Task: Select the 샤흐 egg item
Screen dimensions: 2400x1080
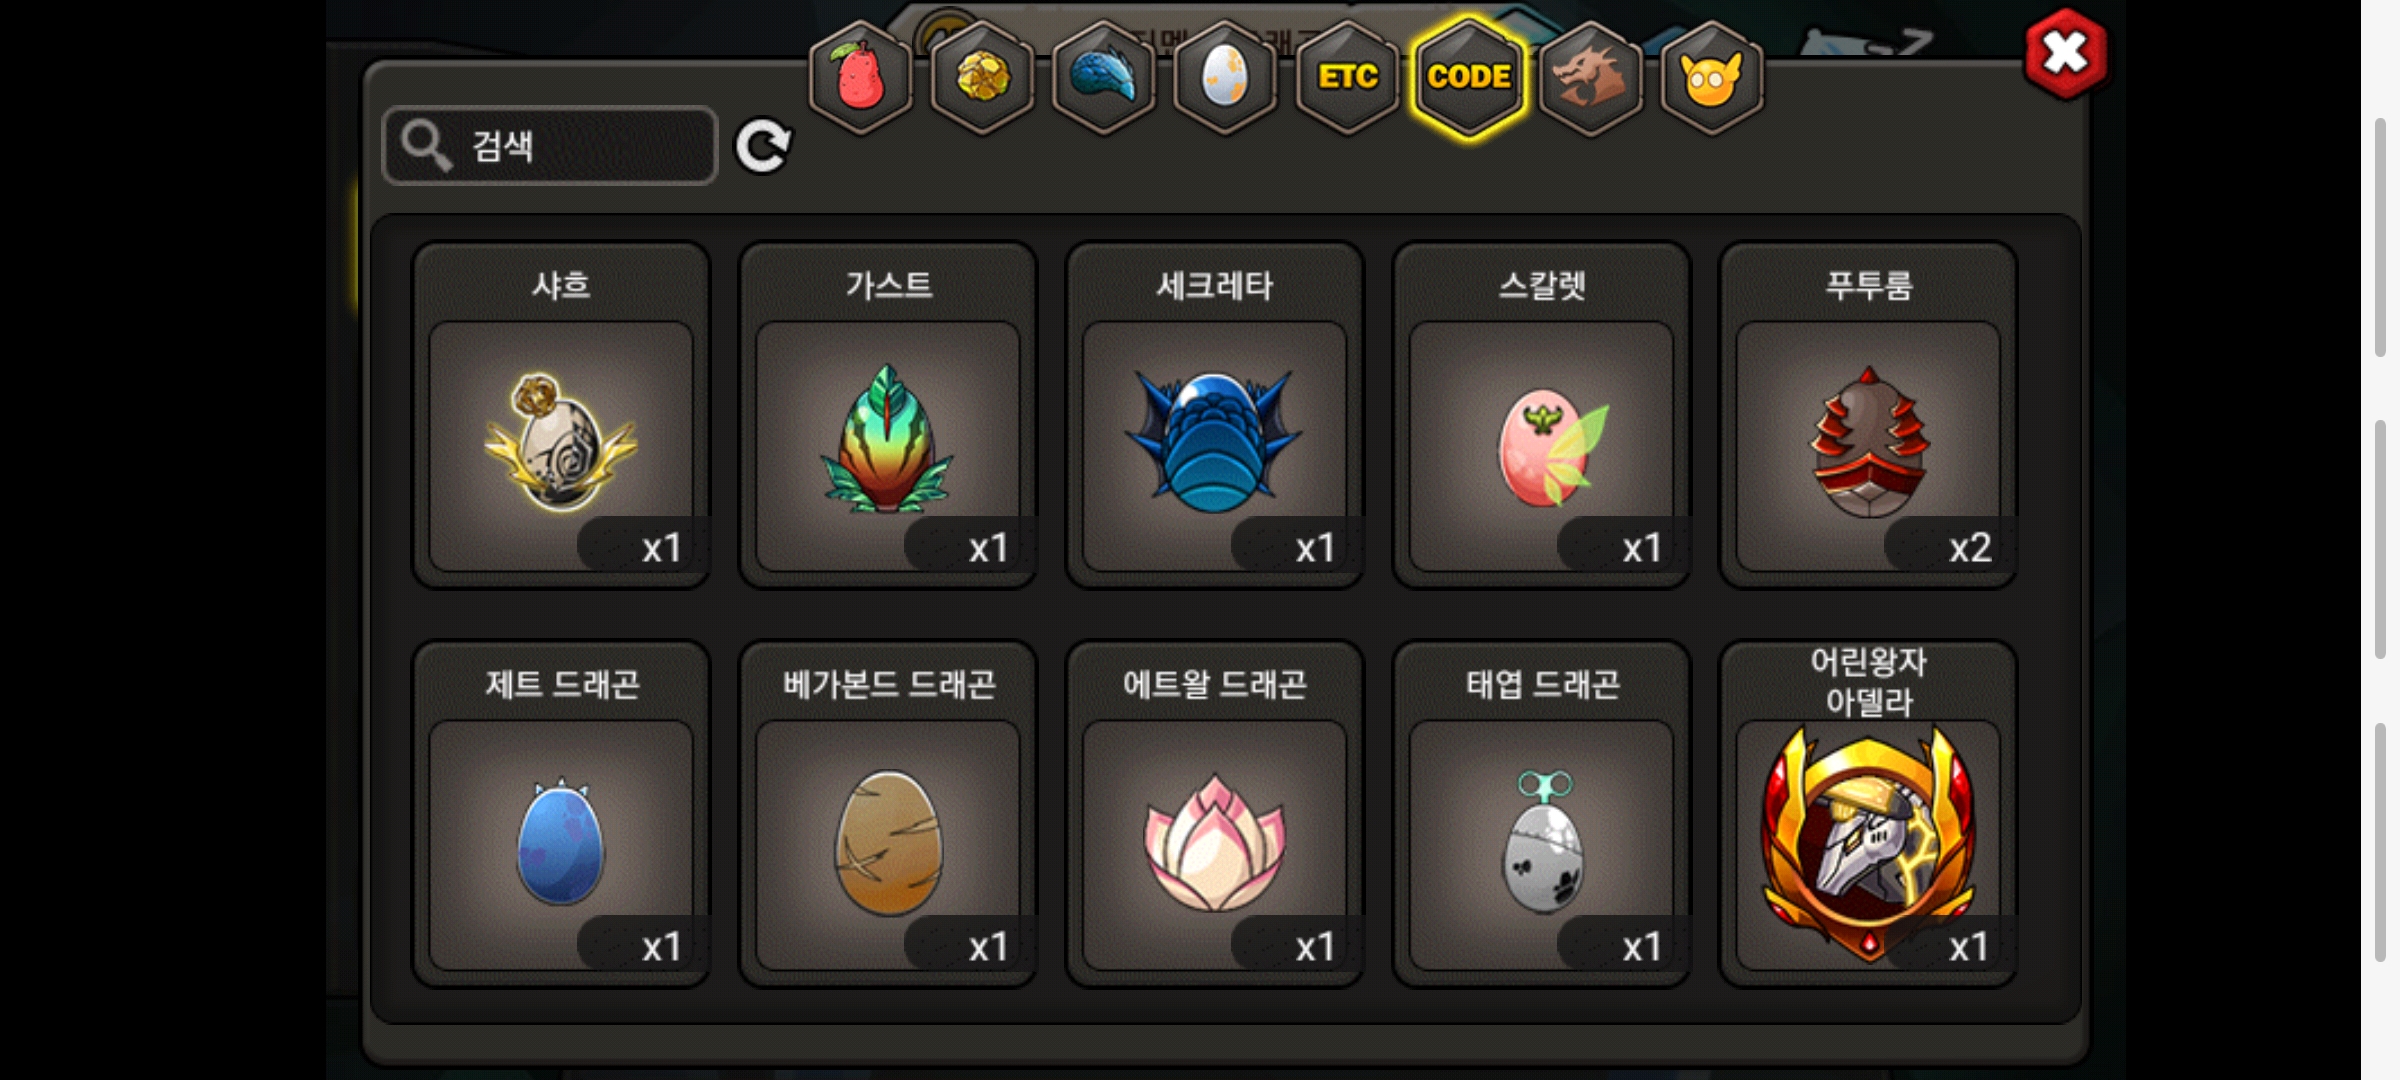Action: [561, 415]
